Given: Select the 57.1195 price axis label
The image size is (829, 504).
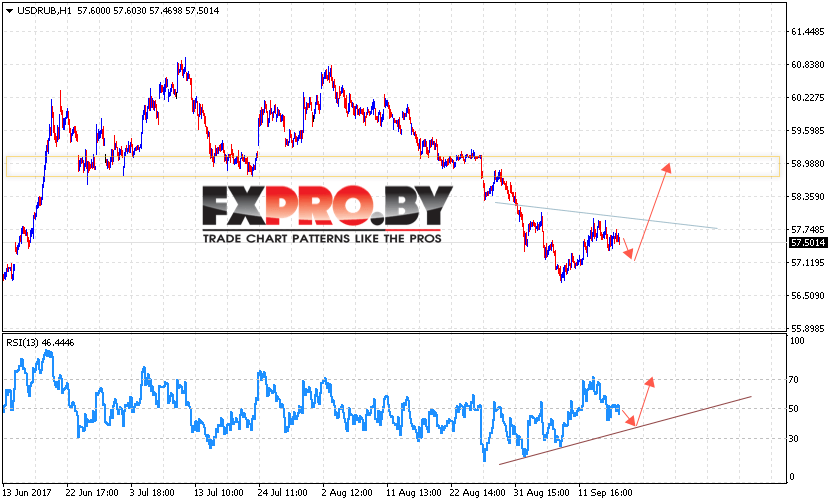Looking at the screenshot, I should (x=807, y=262).
